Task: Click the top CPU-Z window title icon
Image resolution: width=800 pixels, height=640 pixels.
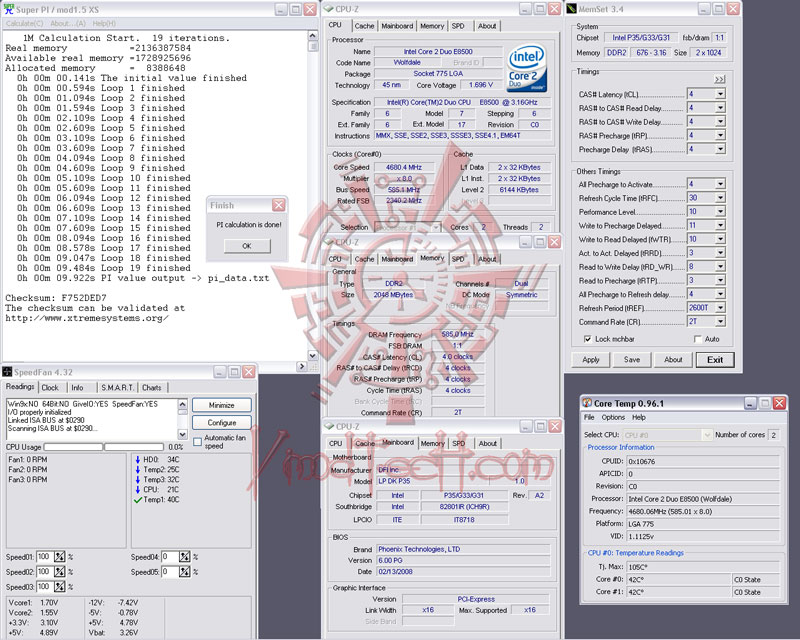Action: [329, 9]
